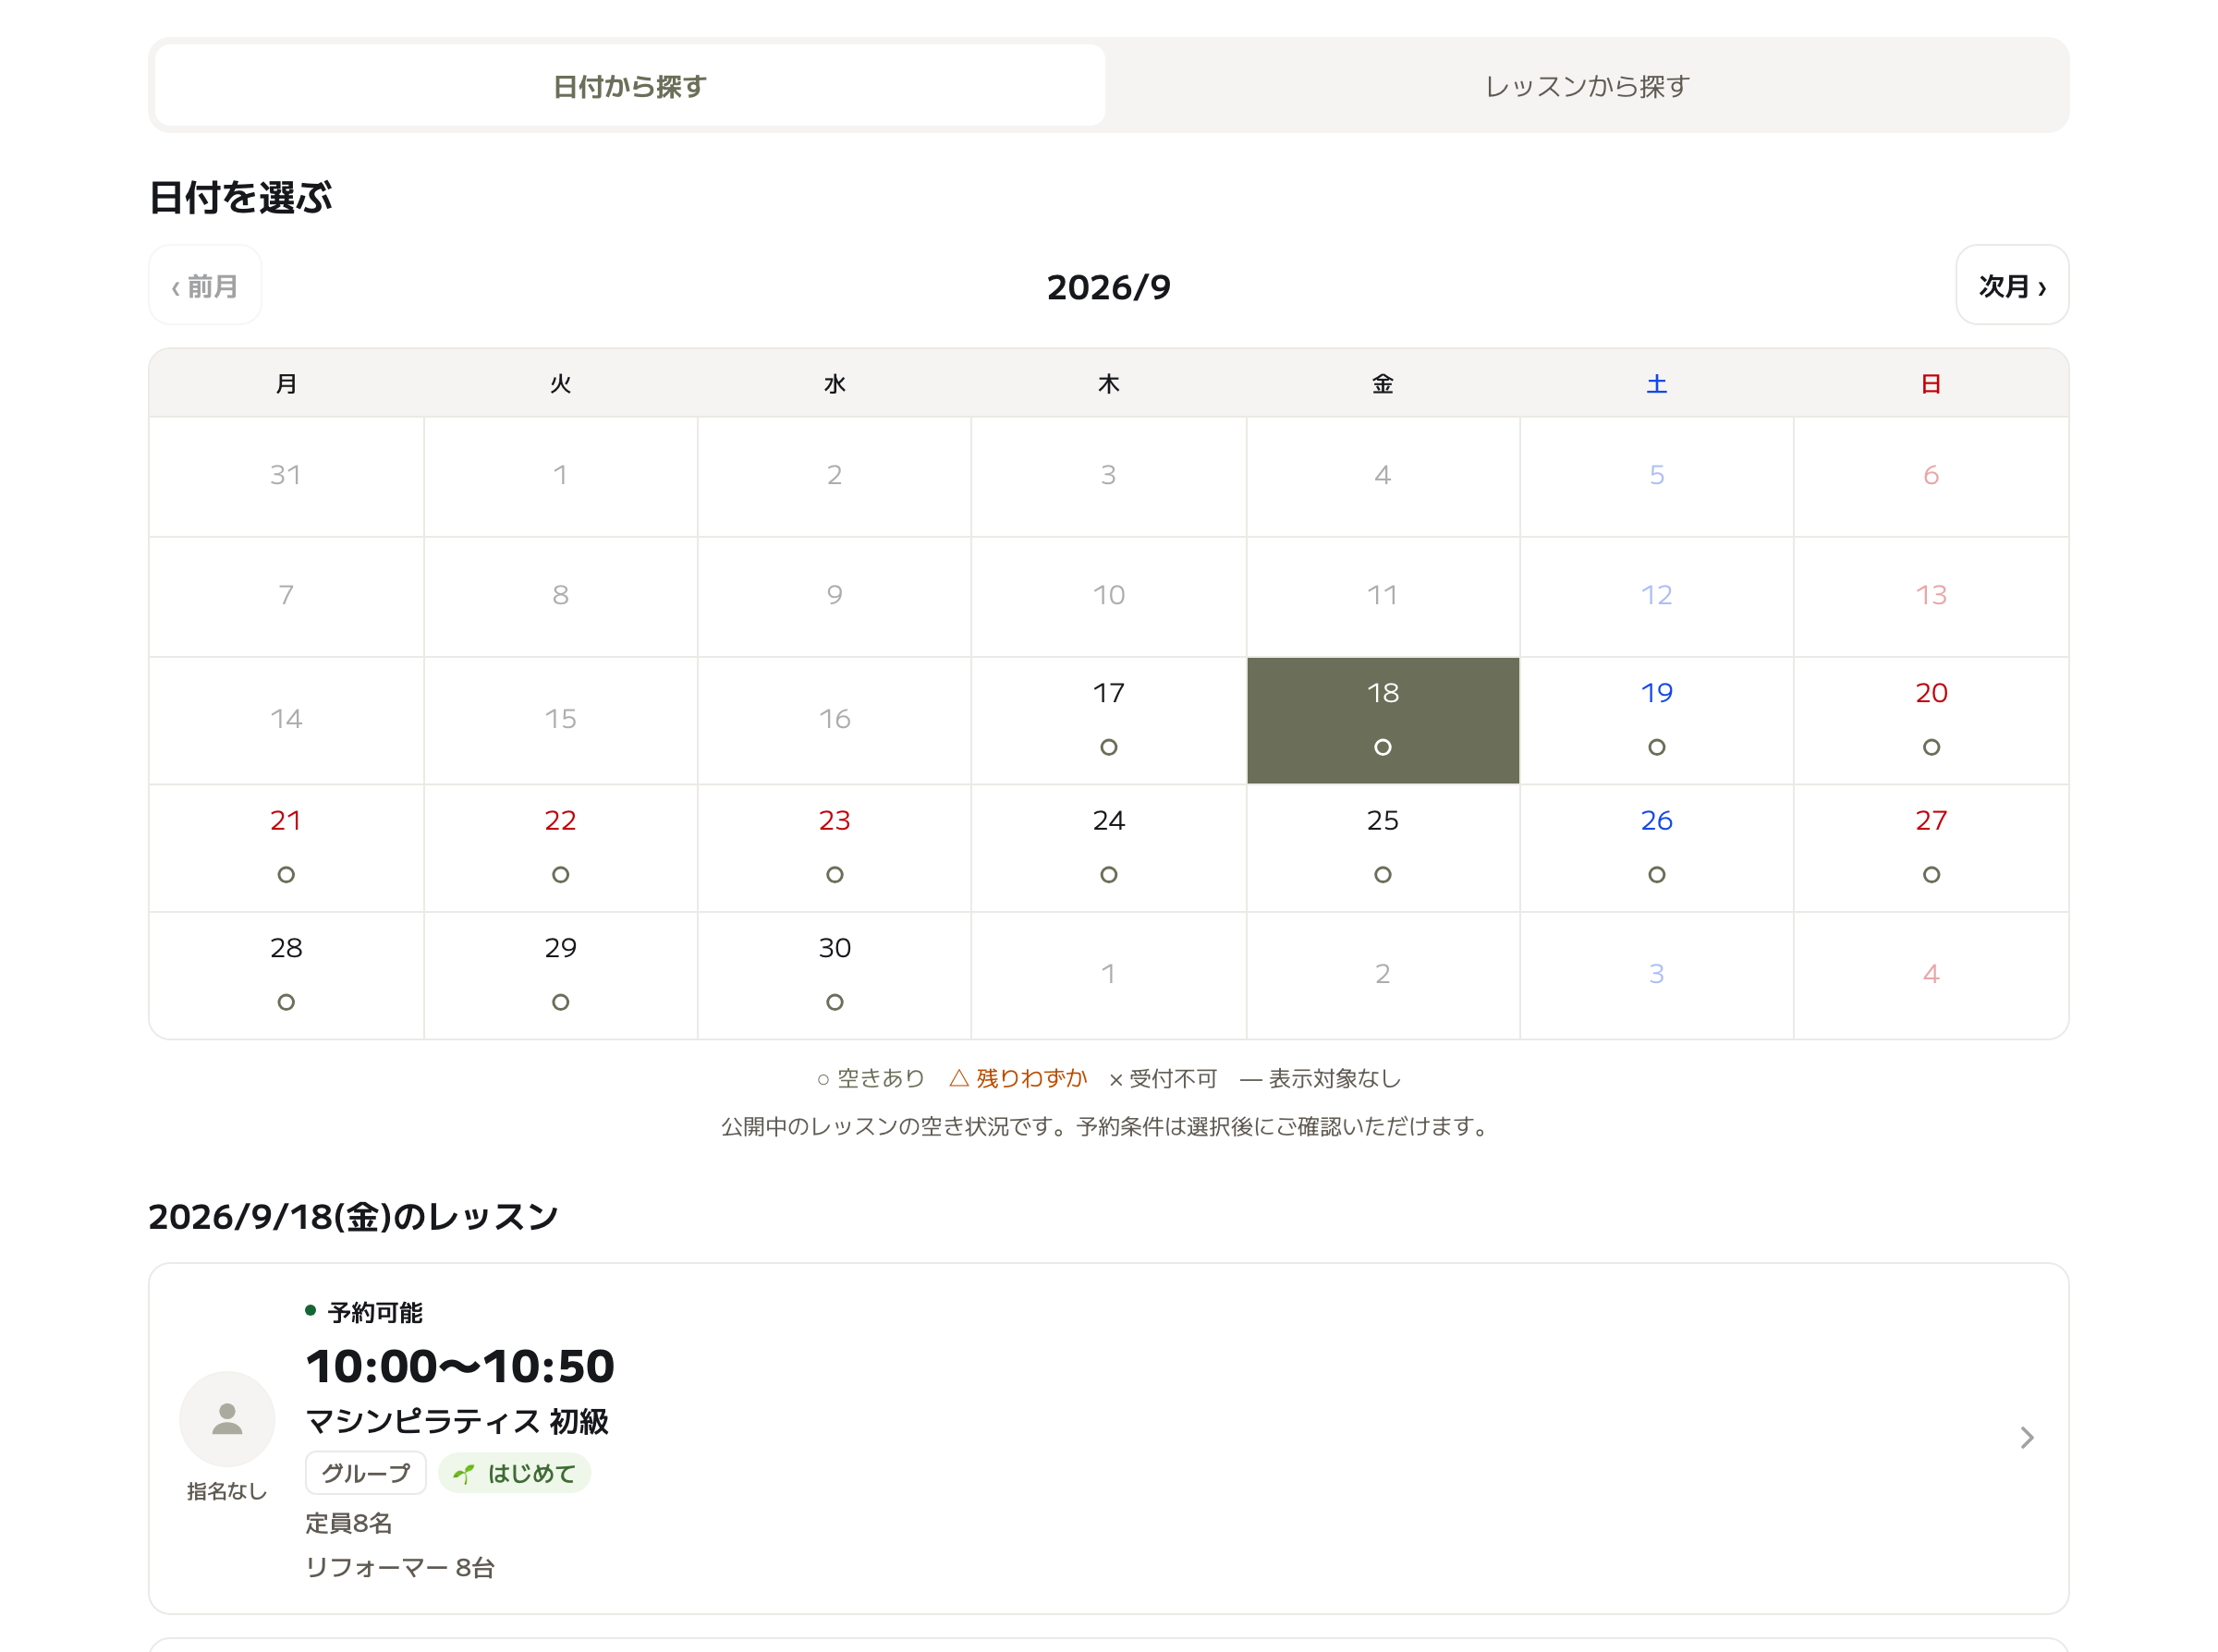Pick Tuesday the 29th
Screen dimensions: 2218x1652
point(560,975)
